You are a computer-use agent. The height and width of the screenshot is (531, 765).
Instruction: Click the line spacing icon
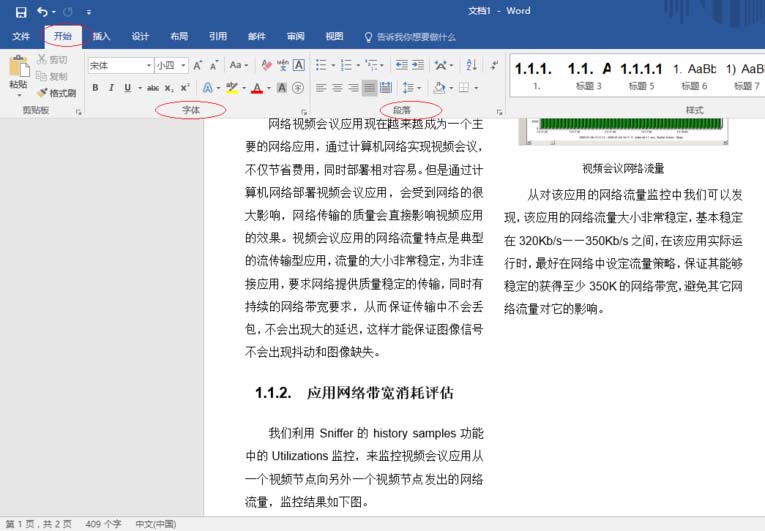tap(408, 88)
